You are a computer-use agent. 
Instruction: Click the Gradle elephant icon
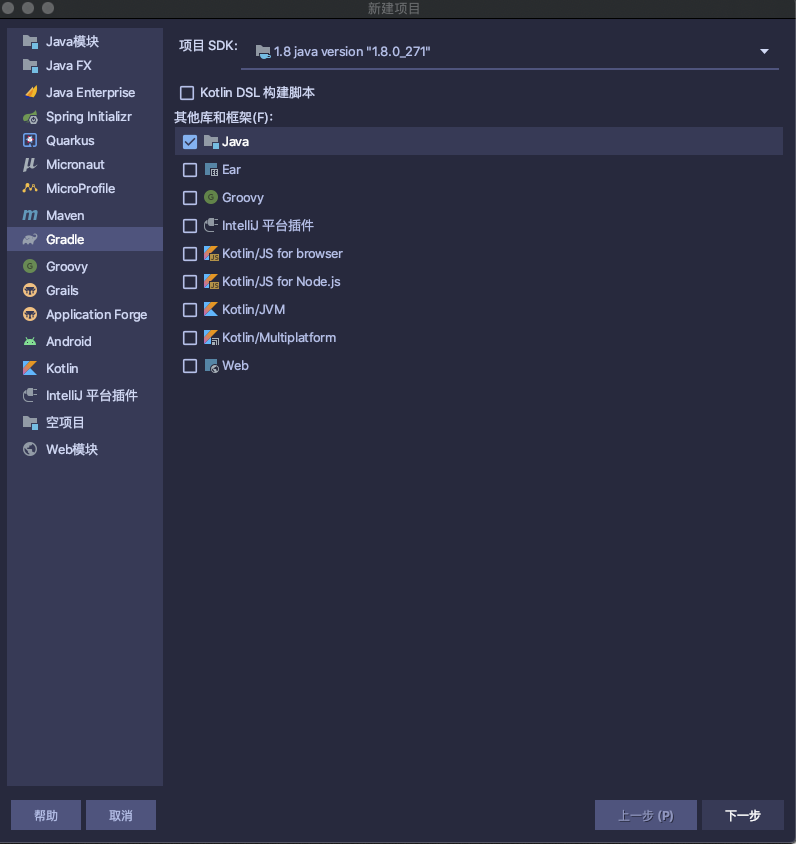click(x=30, y=240)
